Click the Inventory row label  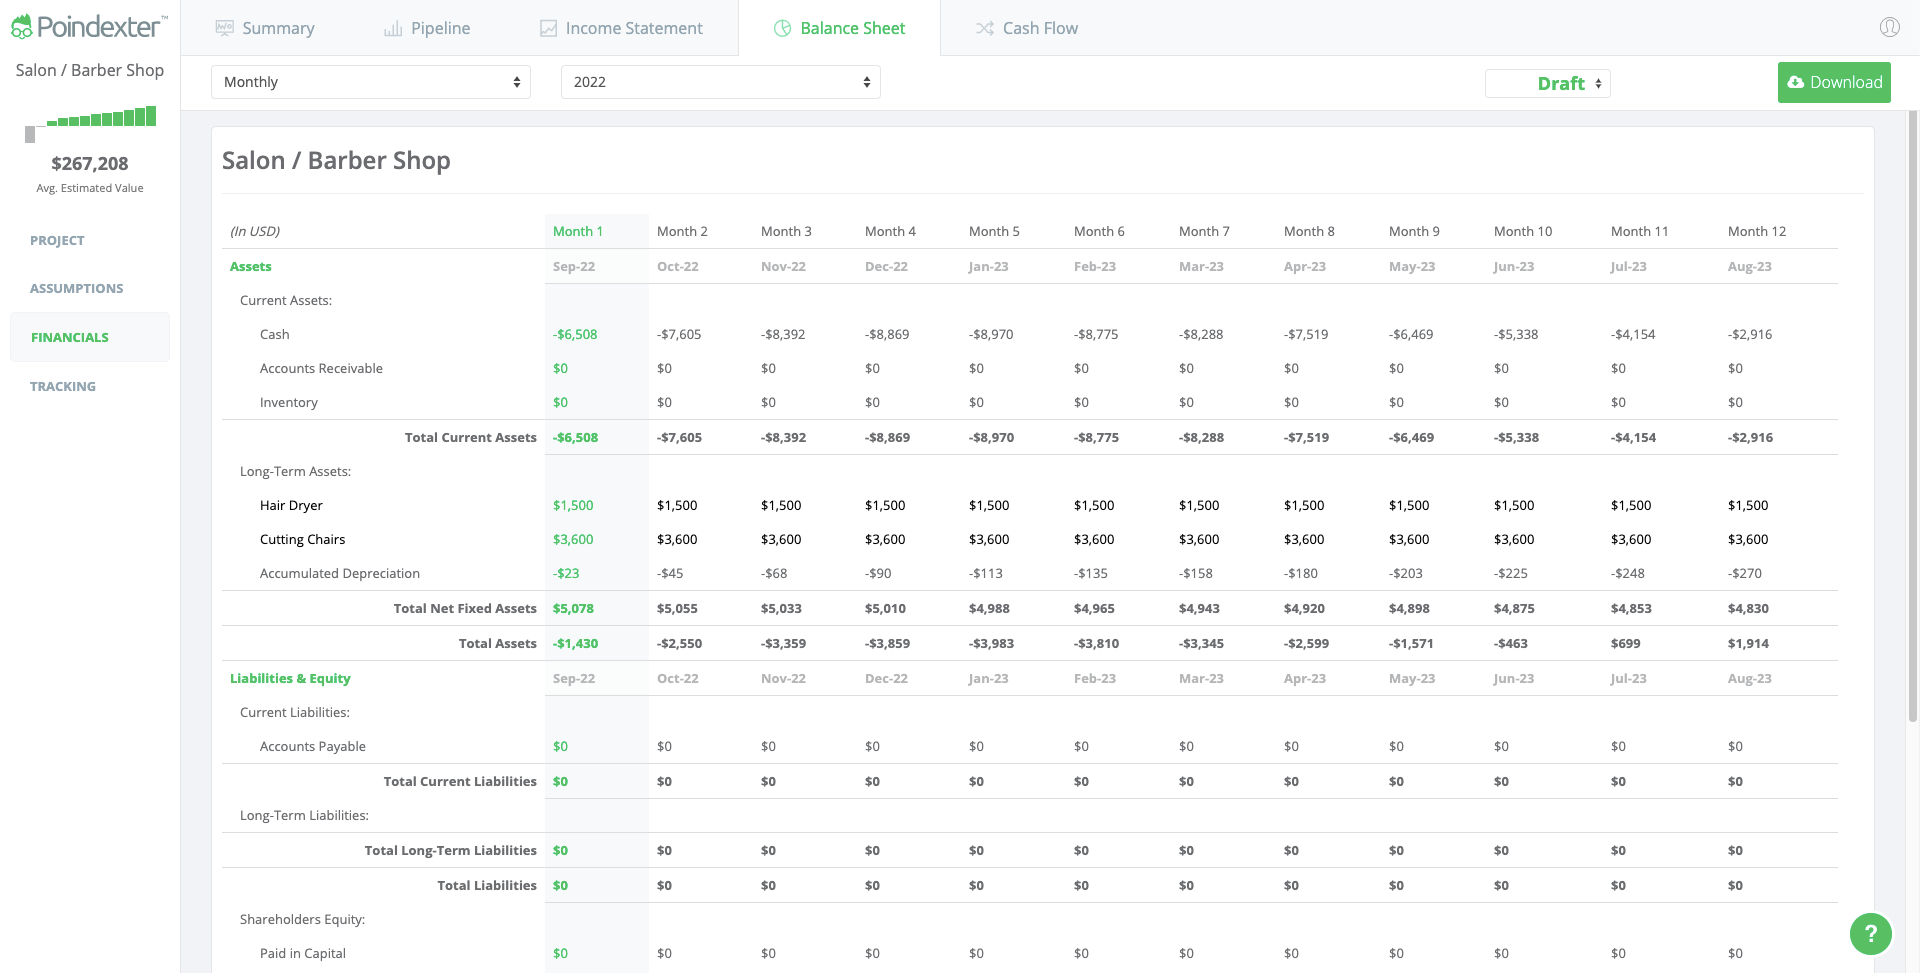tap(289, 402)
